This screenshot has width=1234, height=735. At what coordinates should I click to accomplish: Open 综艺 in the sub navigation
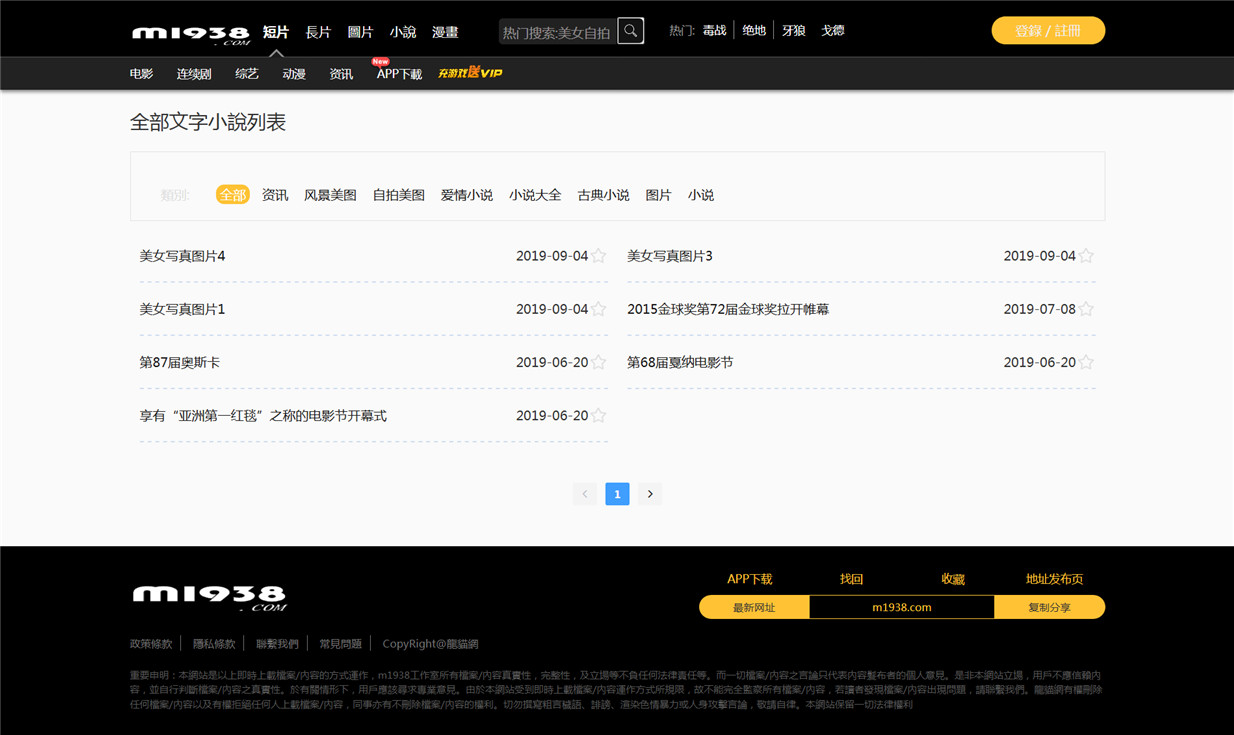tap(247, 74)
